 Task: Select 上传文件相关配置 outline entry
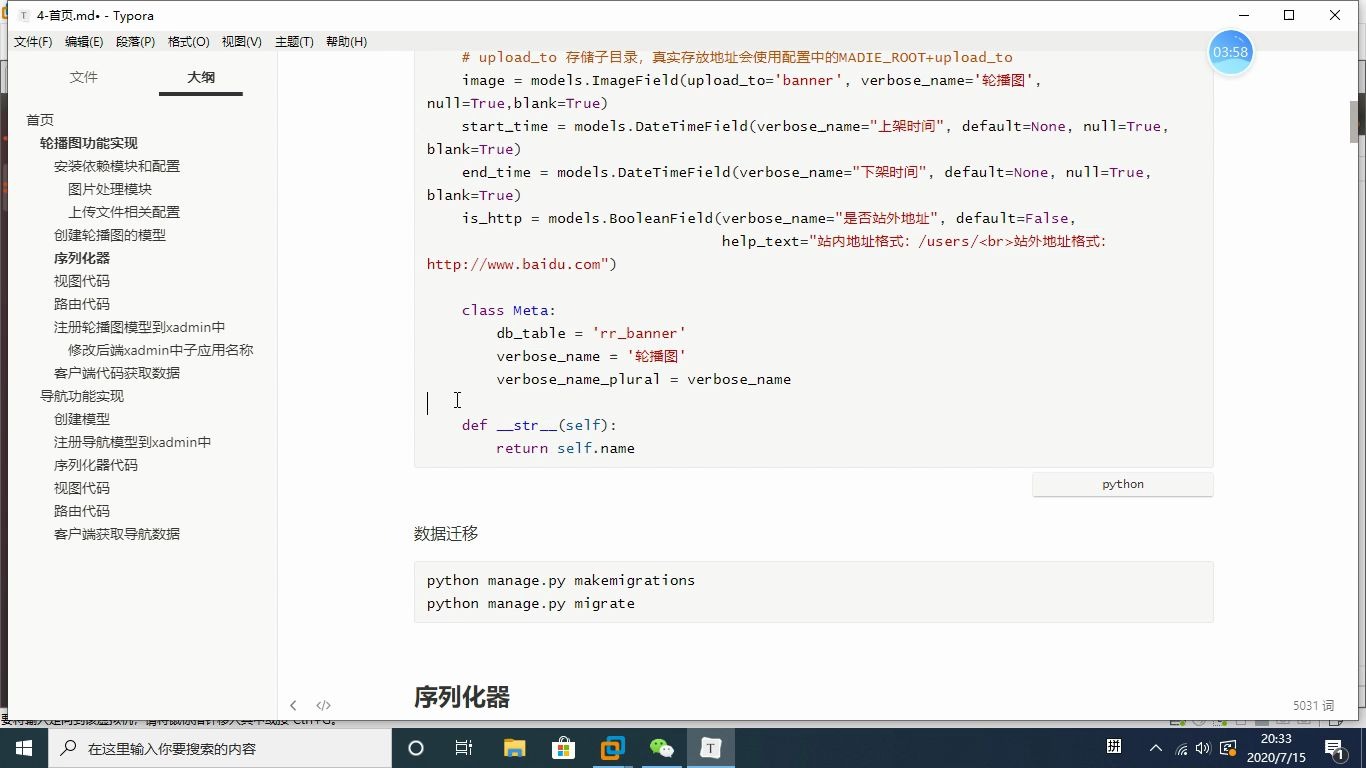click(124, 212)
